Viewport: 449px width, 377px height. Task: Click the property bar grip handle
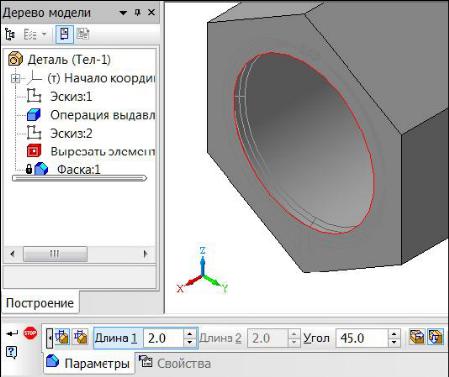tap(49, 338)
